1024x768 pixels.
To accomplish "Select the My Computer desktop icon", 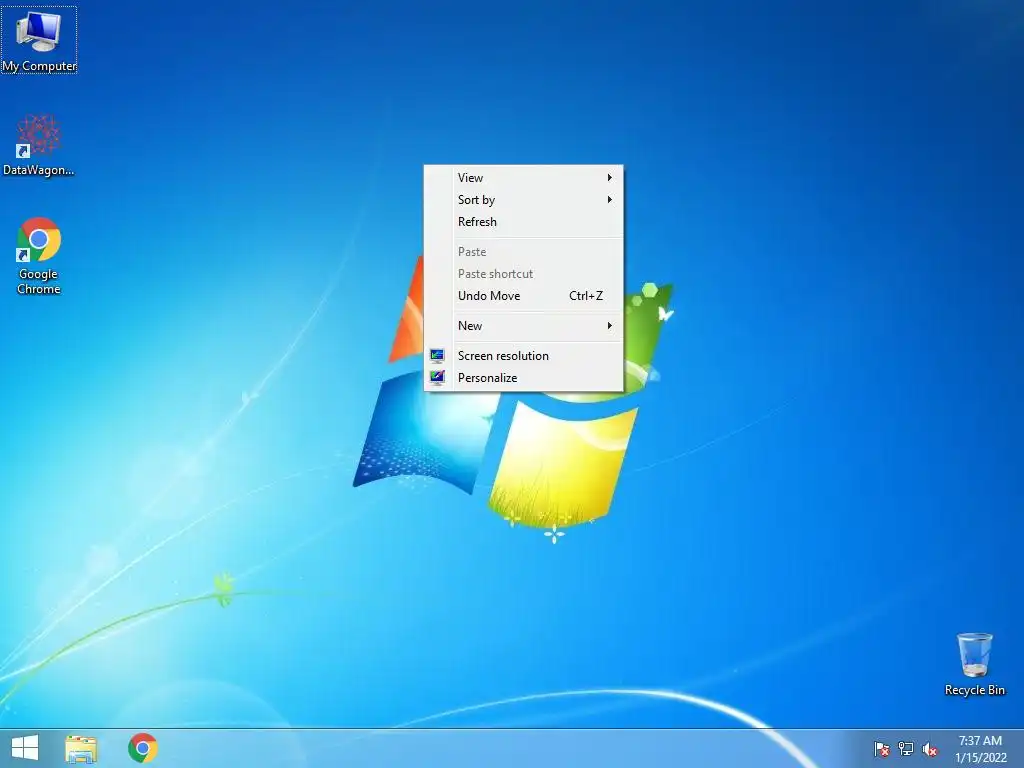I will pos(39,40).
